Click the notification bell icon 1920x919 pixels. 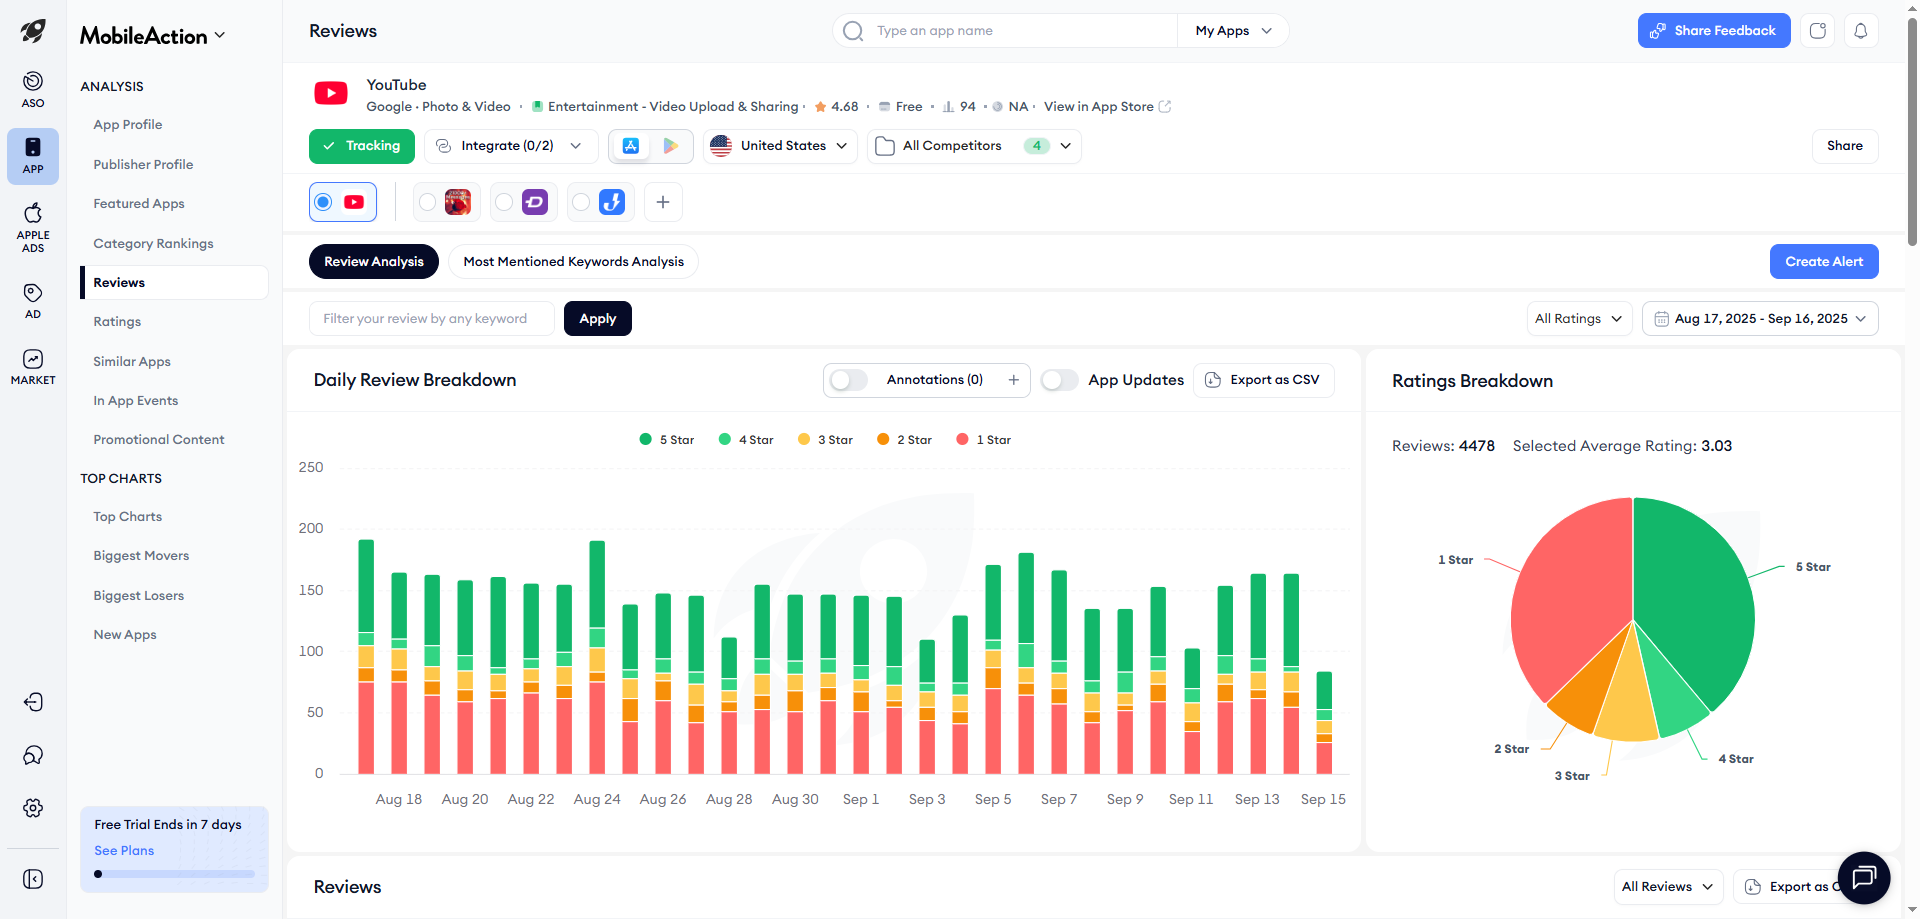[1860, 31]
